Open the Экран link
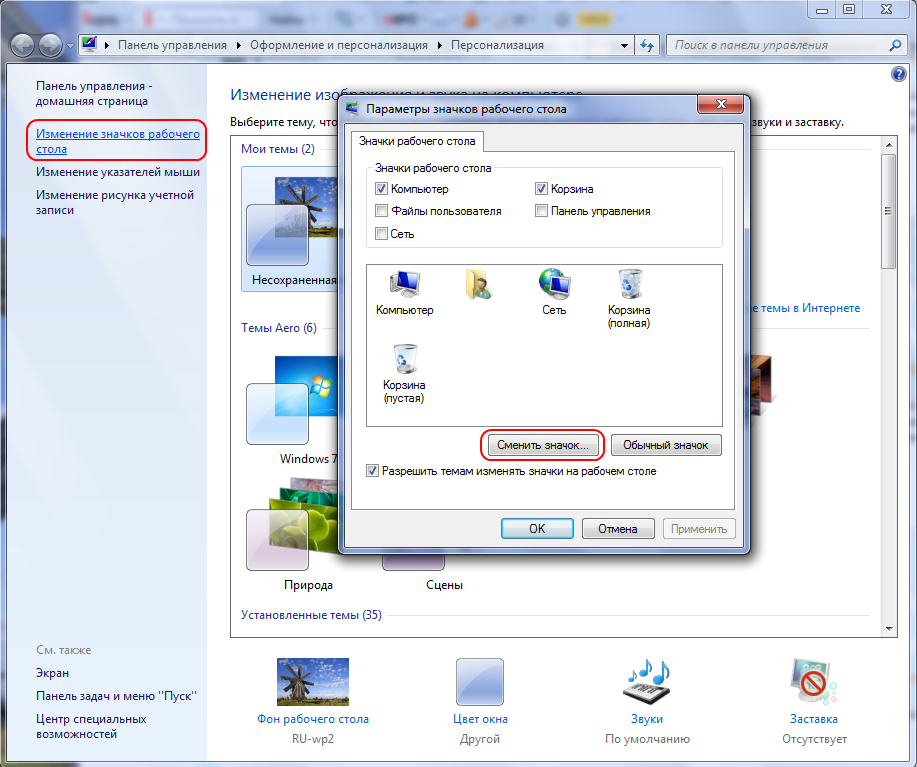The width and height of the screenshot is (917, 767). tap(53, 673)
